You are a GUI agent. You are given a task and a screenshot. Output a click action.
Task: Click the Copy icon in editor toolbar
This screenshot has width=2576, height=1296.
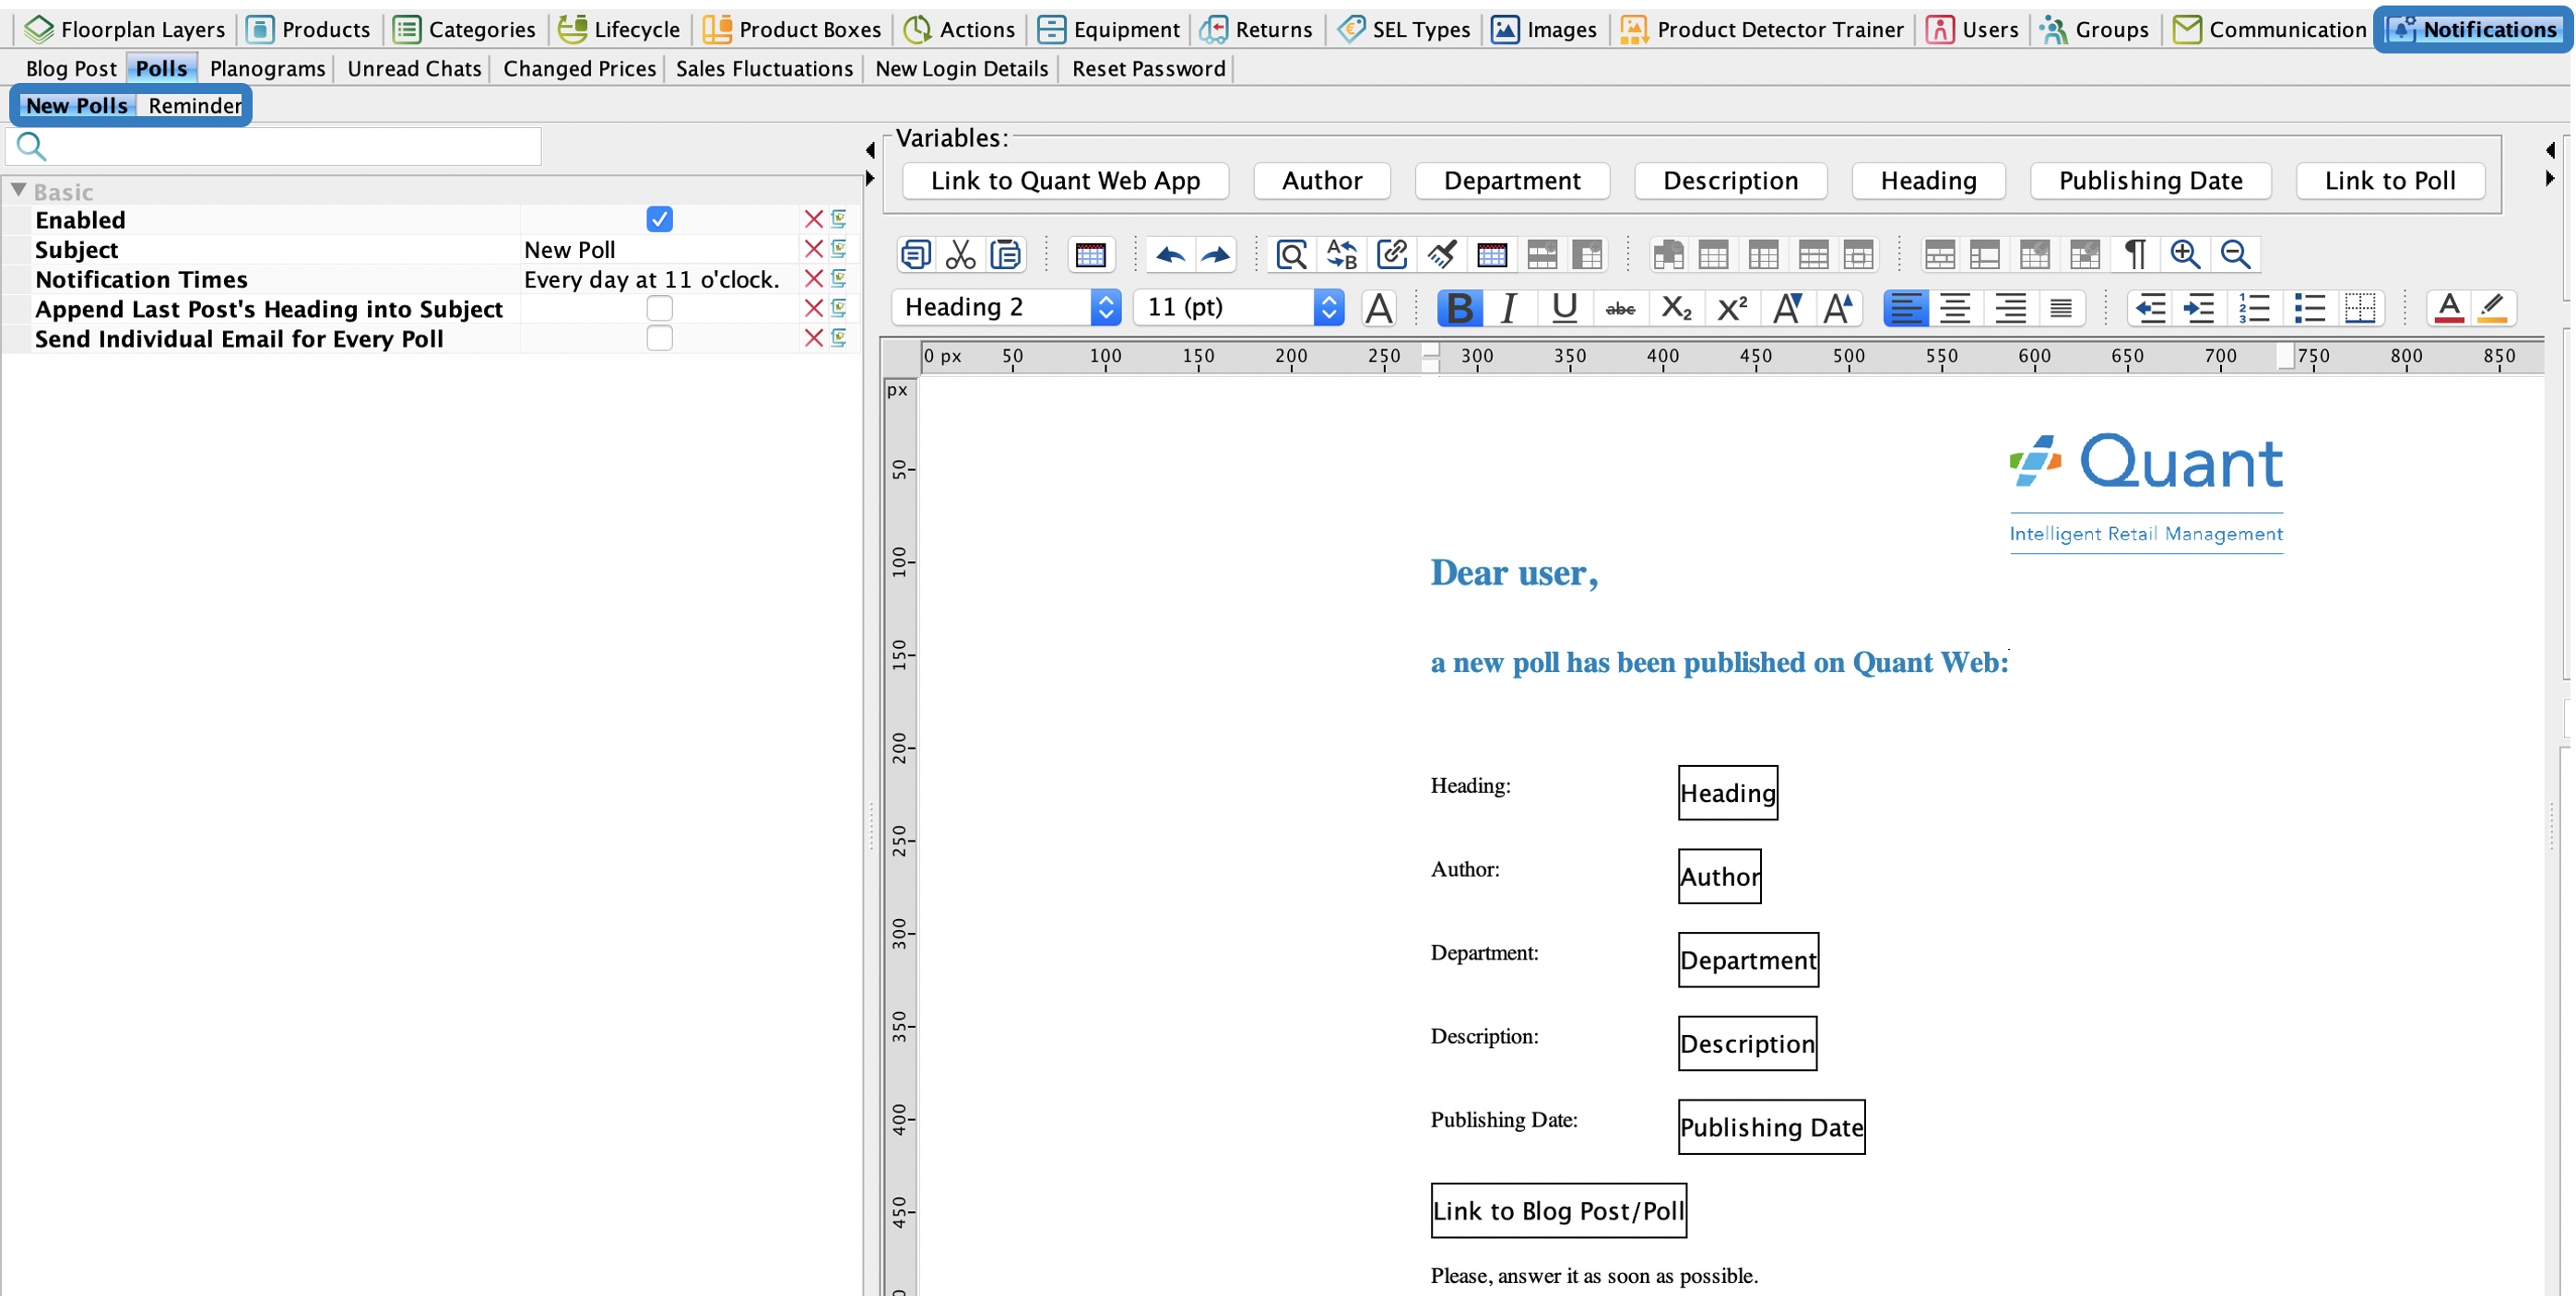tap(915, 254)
